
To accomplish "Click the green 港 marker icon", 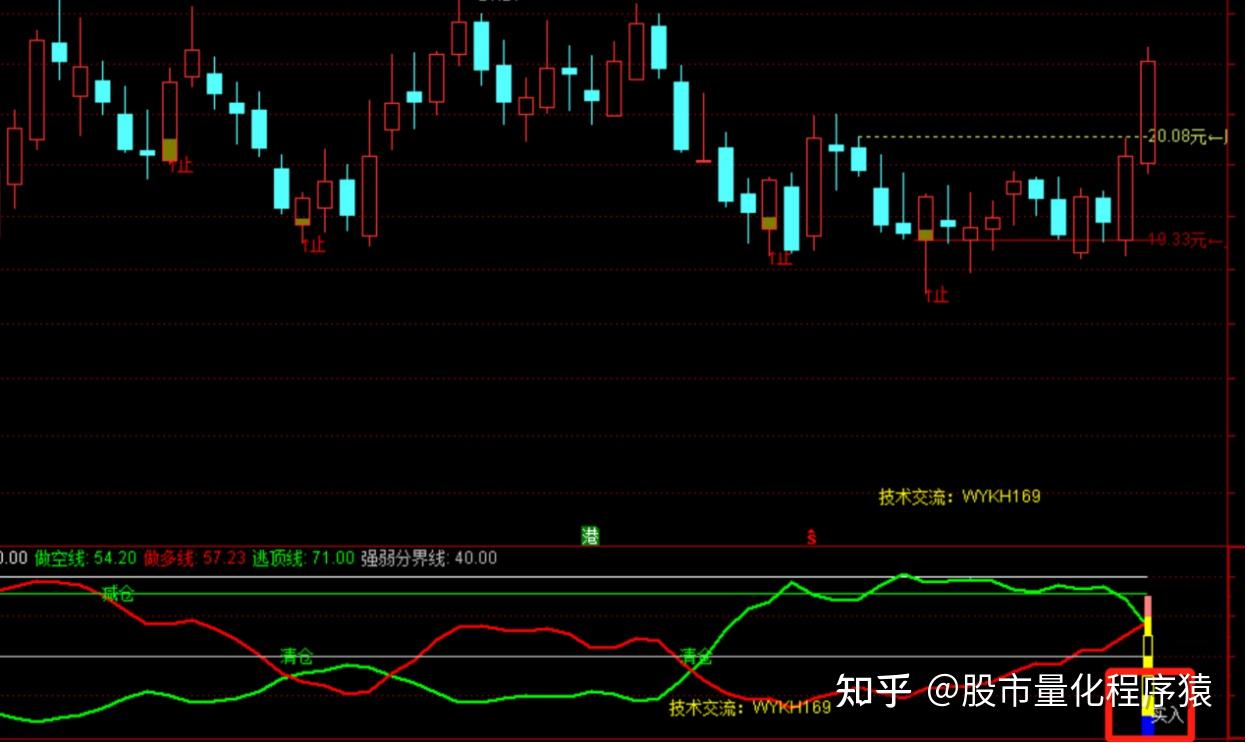I will click(x=590, y=536).
